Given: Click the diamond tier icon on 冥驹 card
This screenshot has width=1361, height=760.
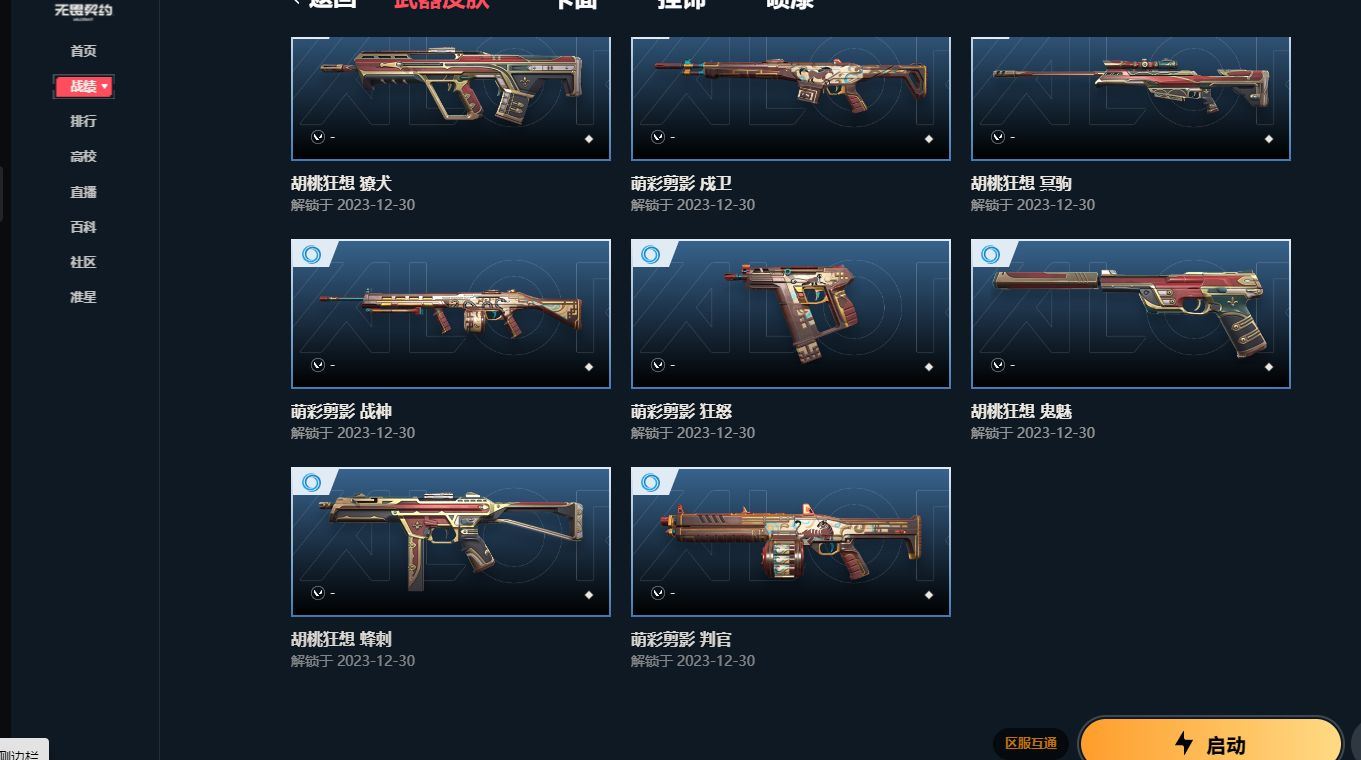Looking at the screenshot, I should [1269, 139].
